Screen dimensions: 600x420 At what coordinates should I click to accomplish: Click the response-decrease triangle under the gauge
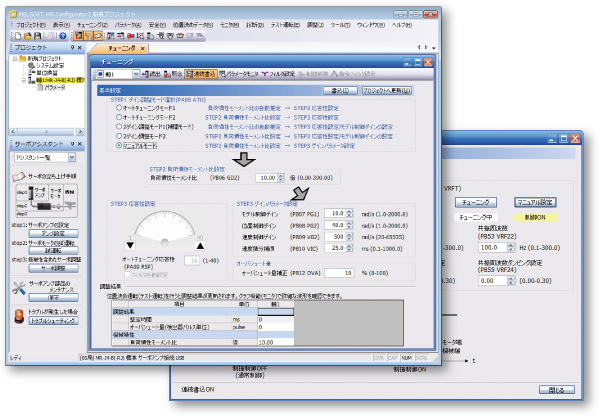point(130,246)
